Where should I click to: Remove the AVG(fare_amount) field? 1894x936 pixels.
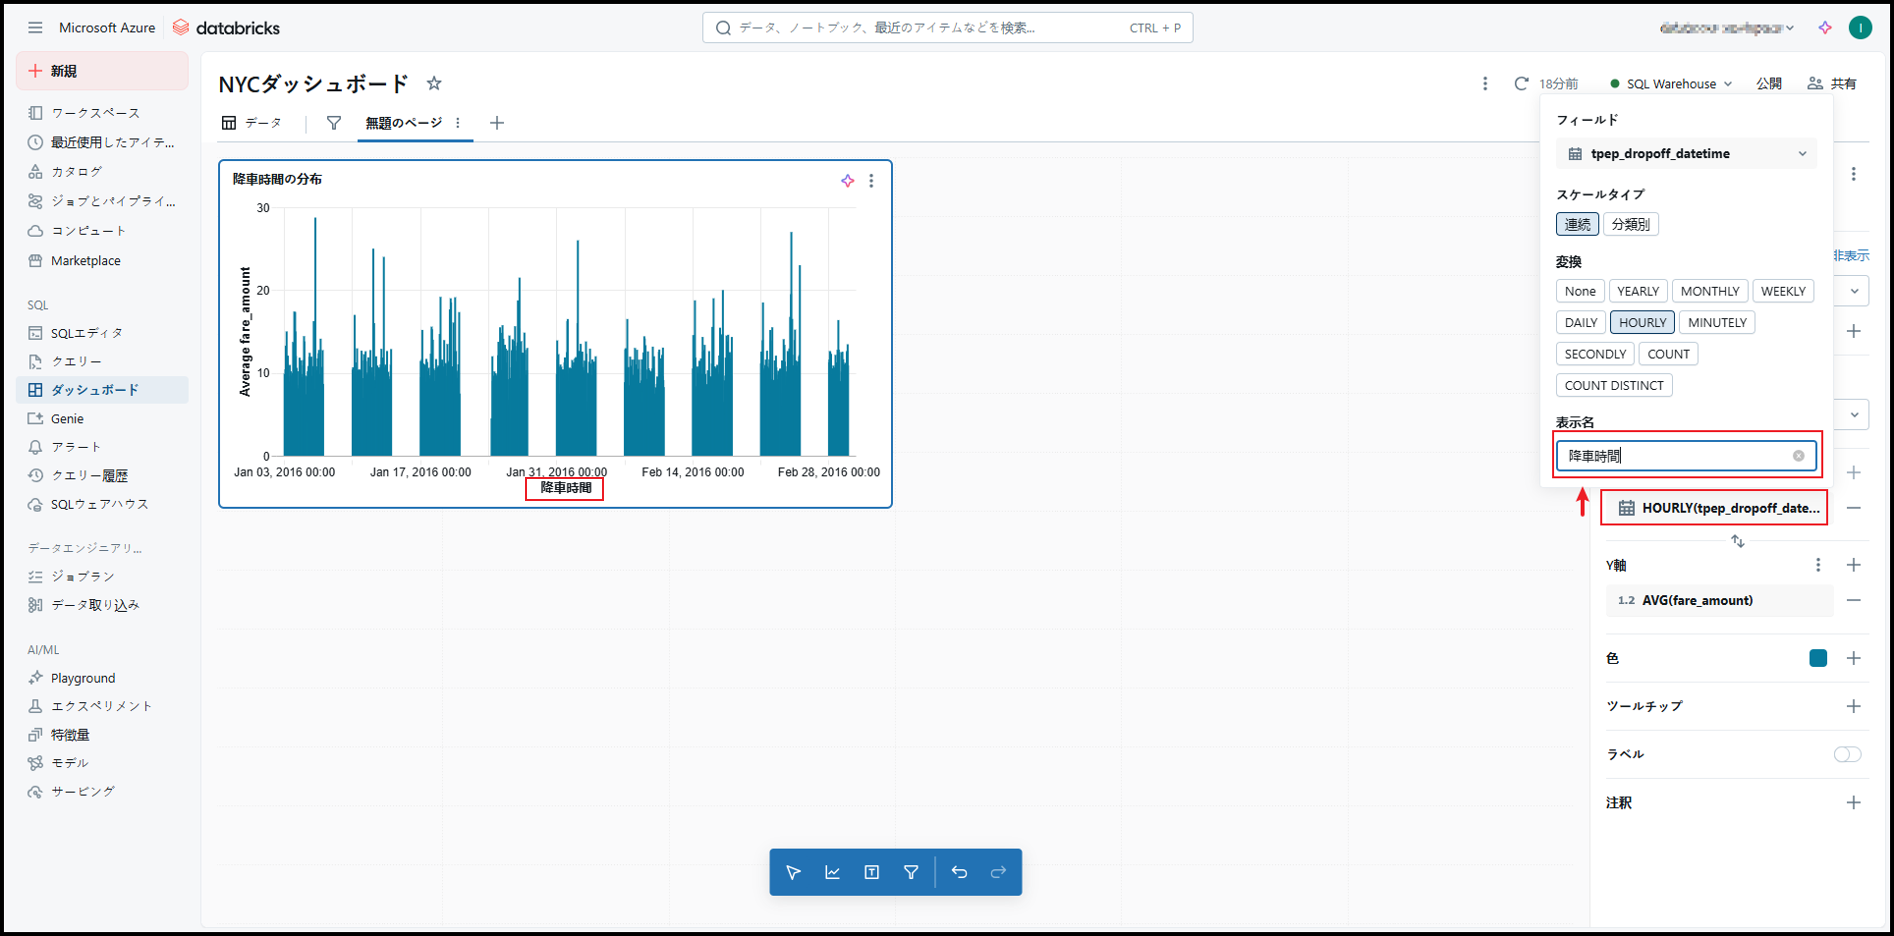pyautogui.click(x=1854, y=600)
